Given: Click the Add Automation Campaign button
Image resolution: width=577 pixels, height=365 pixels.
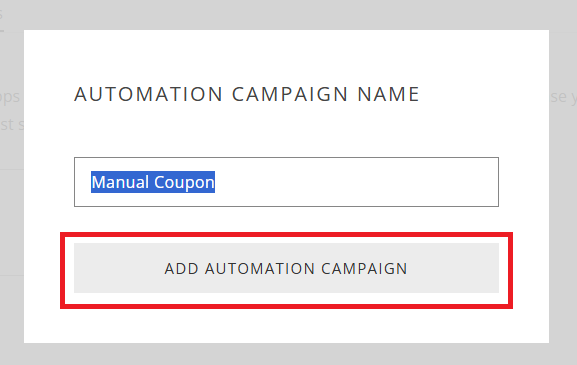Looking at the screenshot, I should (286, 268).
